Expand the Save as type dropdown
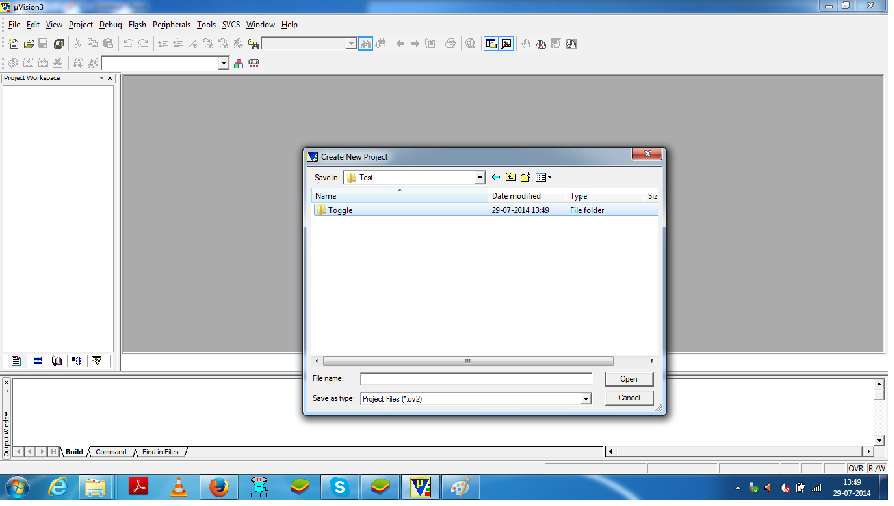Viewport: 894px width, 506px height. (x=586, y=399)
